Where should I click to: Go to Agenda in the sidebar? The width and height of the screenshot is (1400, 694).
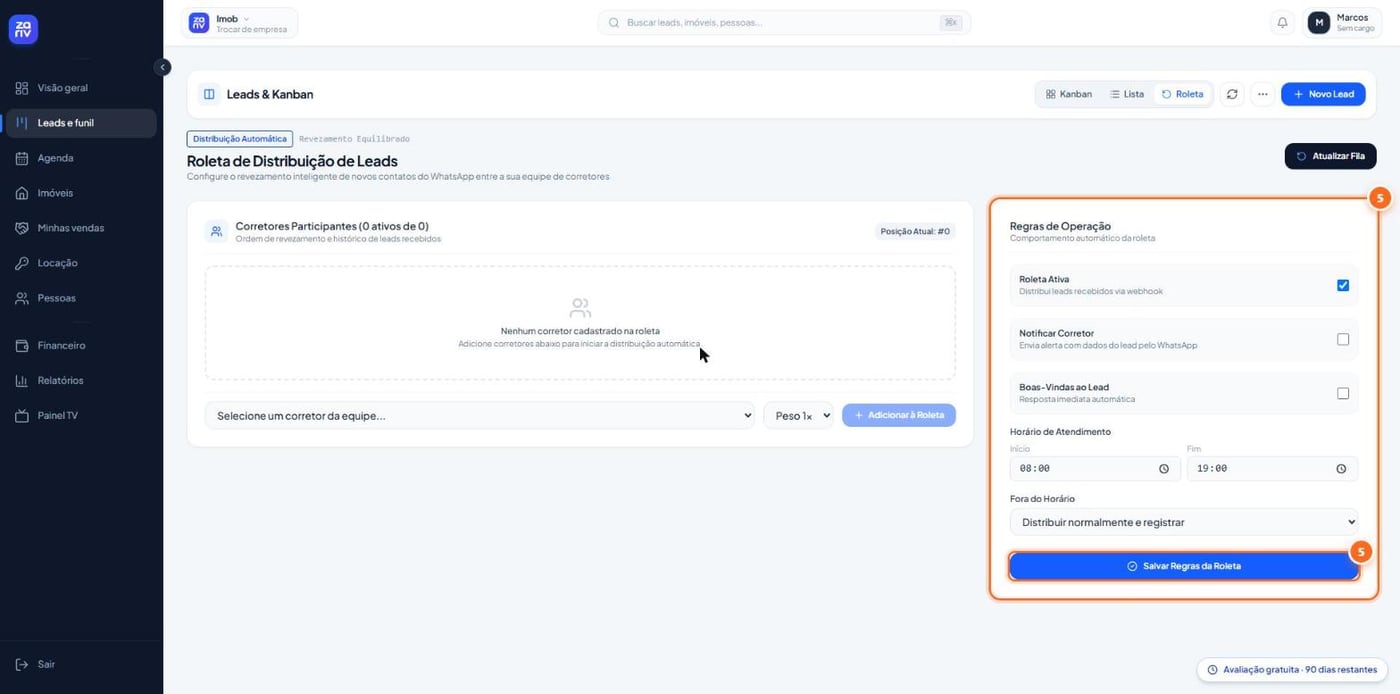pyautogui.click(x=81, y=158)
